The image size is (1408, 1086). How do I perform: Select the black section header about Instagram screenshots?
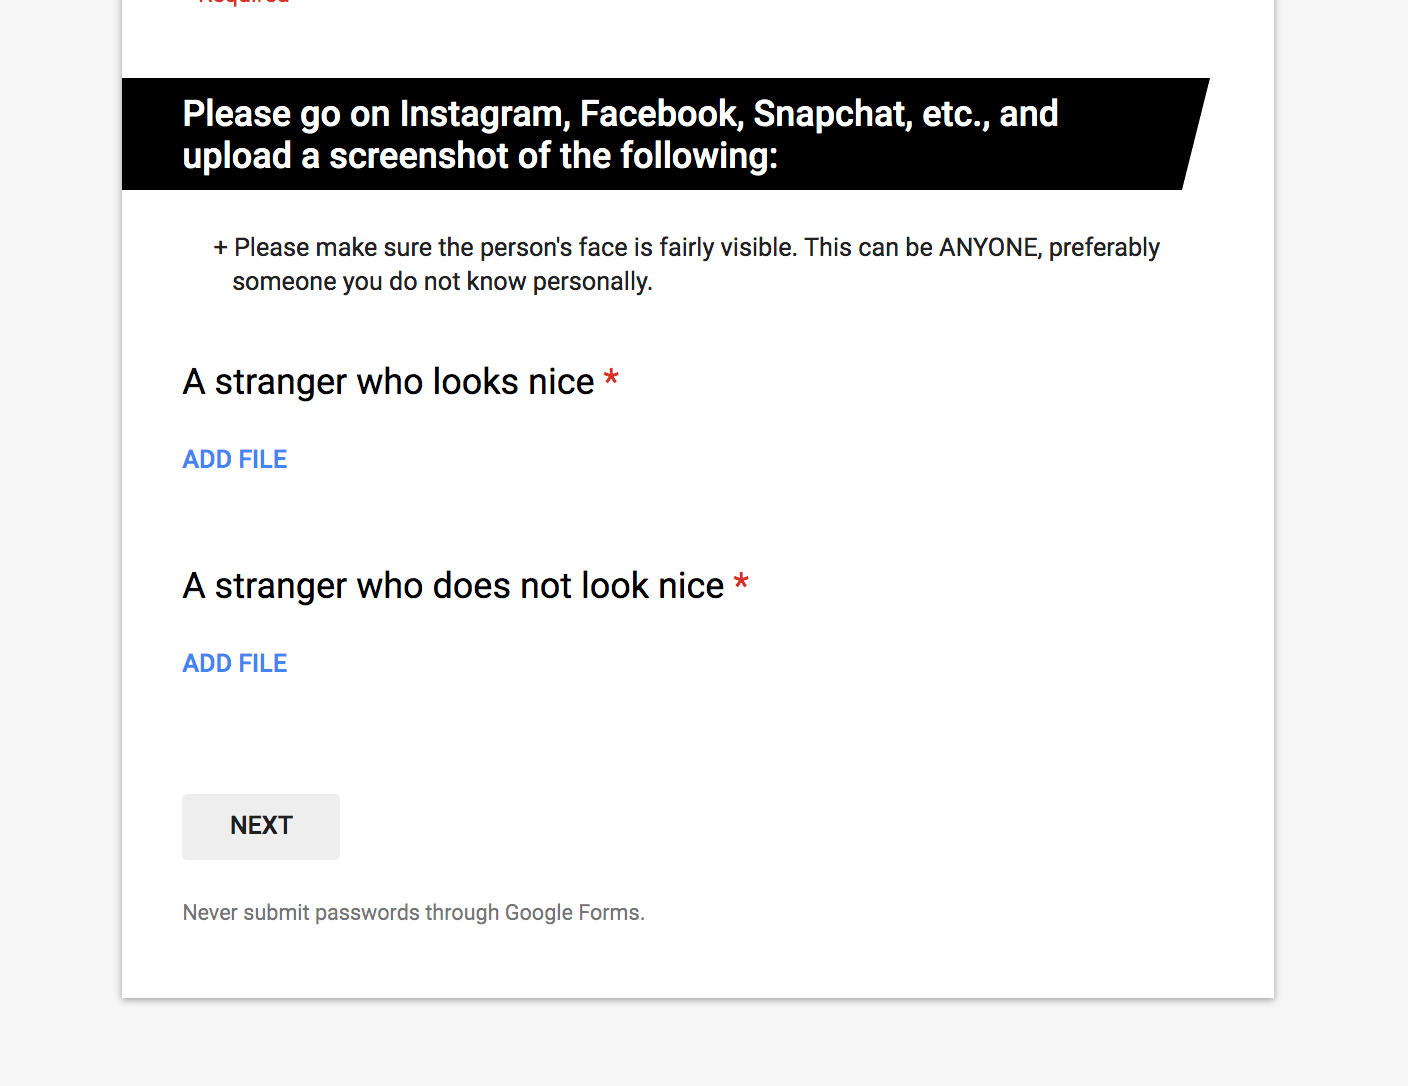(665, 134)
